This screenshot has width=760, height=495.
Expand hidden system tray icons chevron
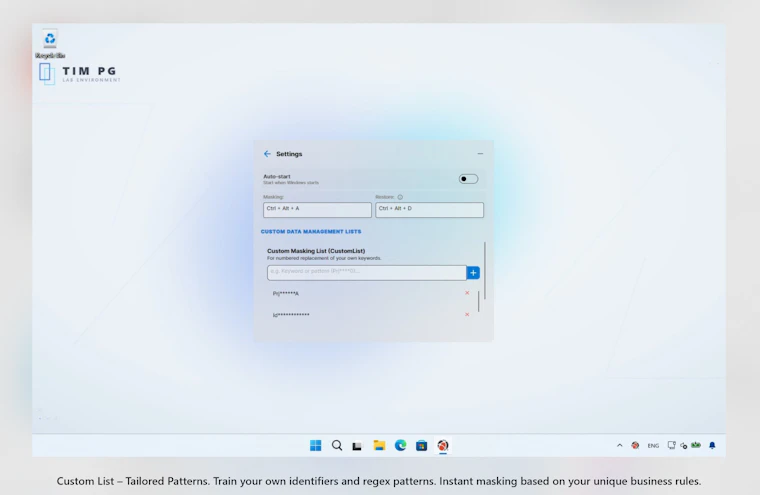pyautogui.click(x=619, y=445)
